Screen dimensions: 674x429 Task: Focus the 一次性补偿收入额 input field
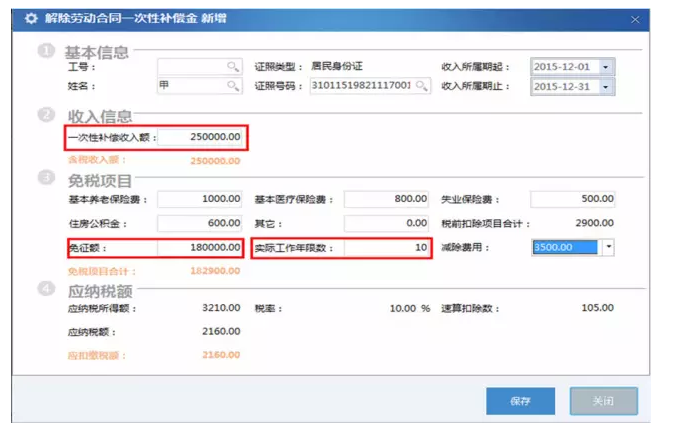coord(200,137)
